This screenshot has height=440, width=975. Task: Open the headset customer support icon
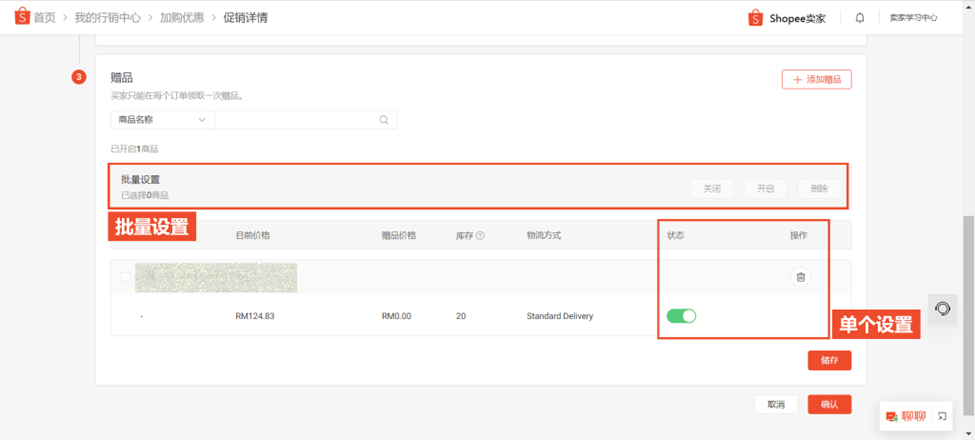tap(943, 308)
